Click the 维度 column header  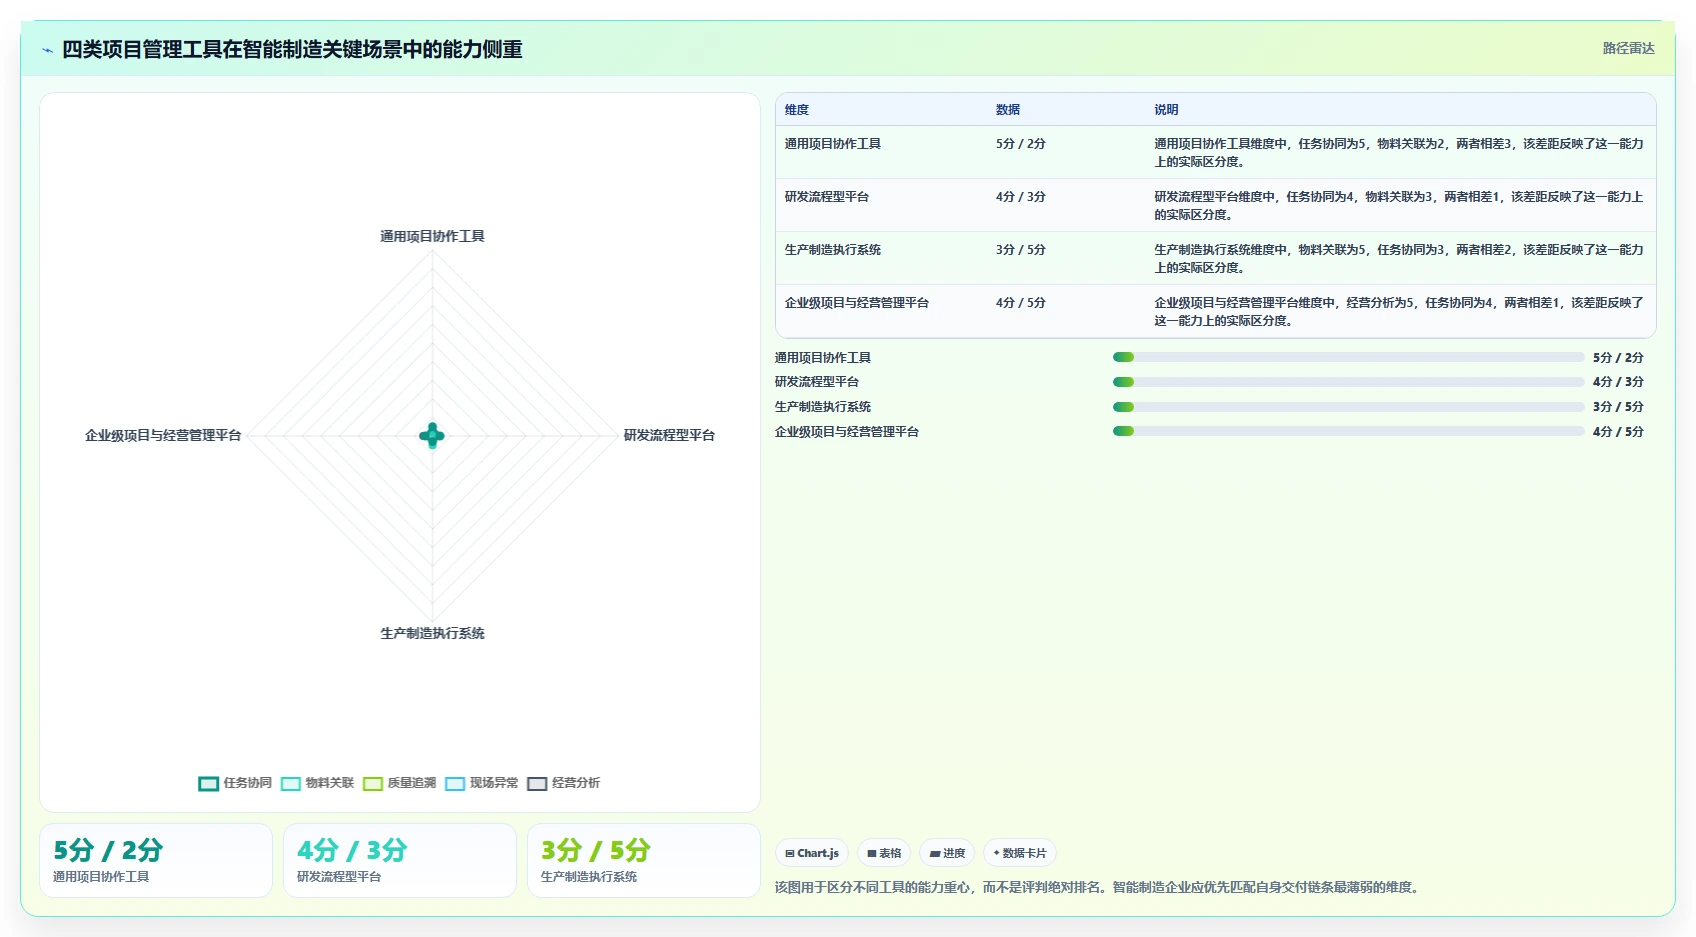coord(797,110)
